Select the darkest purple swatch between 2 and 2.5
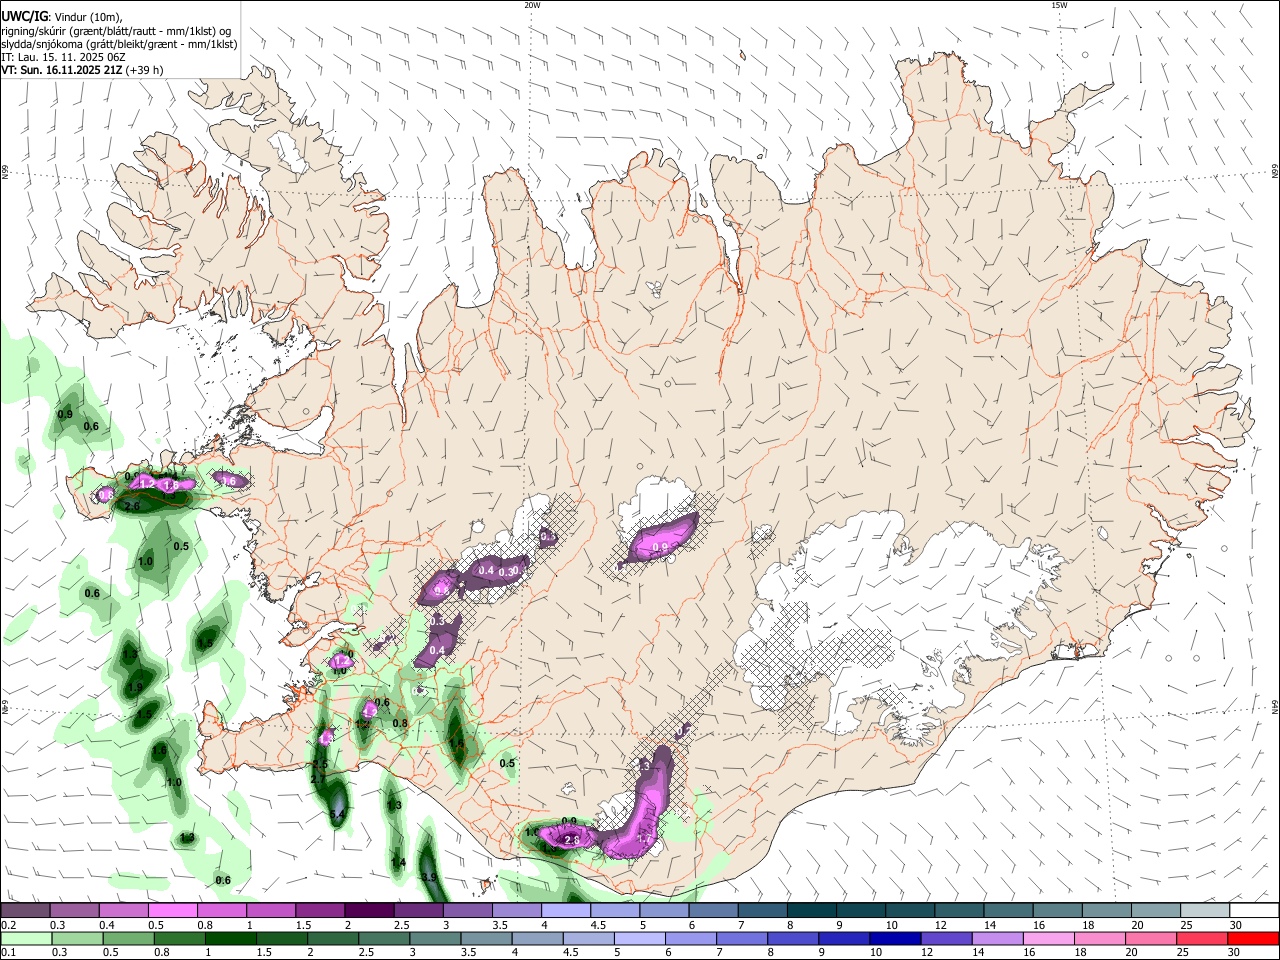Screen dimensions: 1280x960 coord(368,911)
